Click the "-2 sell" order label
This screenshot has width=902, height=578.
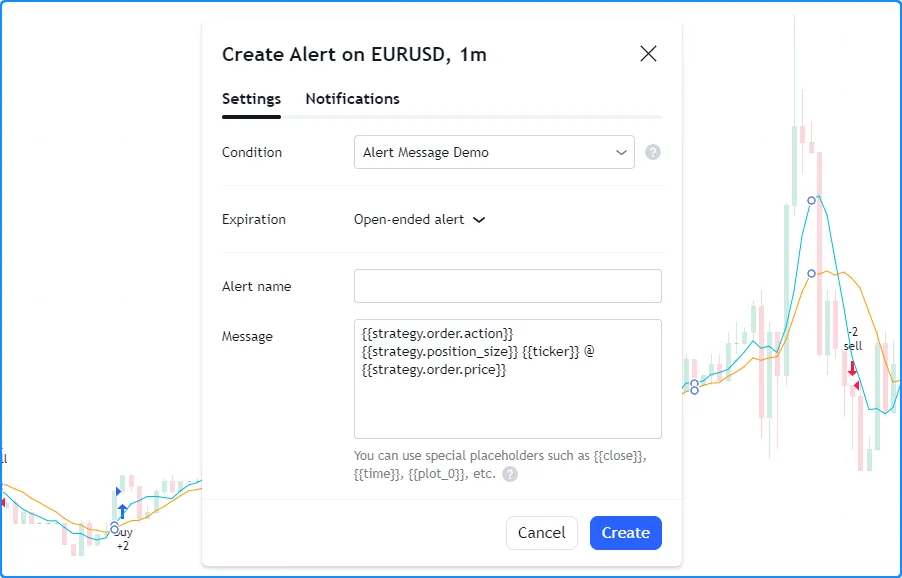pyautogui.click(x=852, y=339)
